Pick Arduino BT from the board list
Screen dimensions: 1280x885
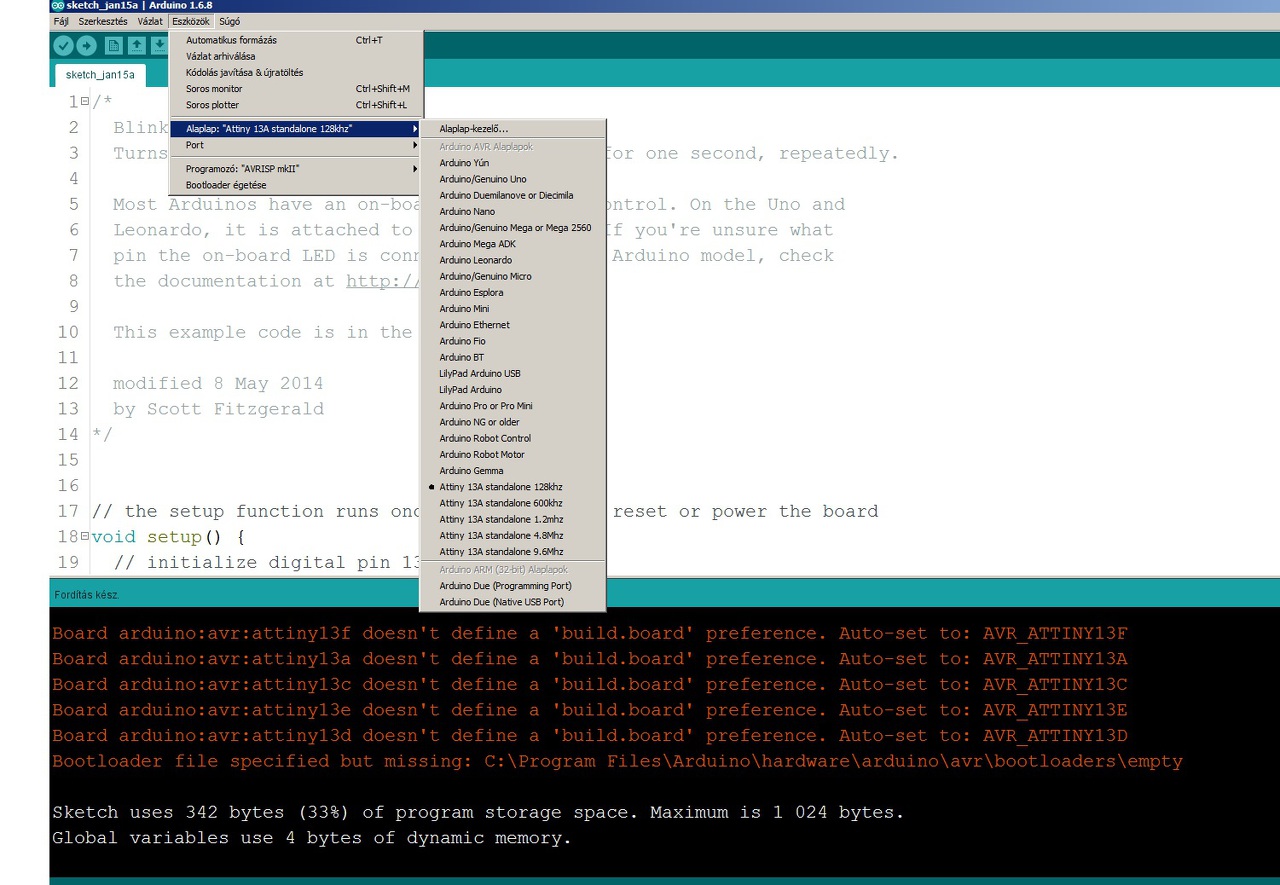(x=513, y=357)
